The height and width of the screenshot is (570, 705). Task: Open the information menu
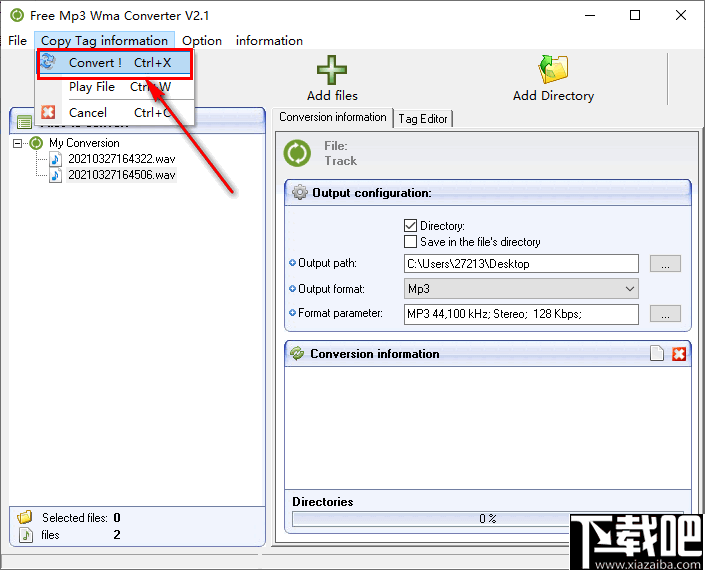point(269,40)
